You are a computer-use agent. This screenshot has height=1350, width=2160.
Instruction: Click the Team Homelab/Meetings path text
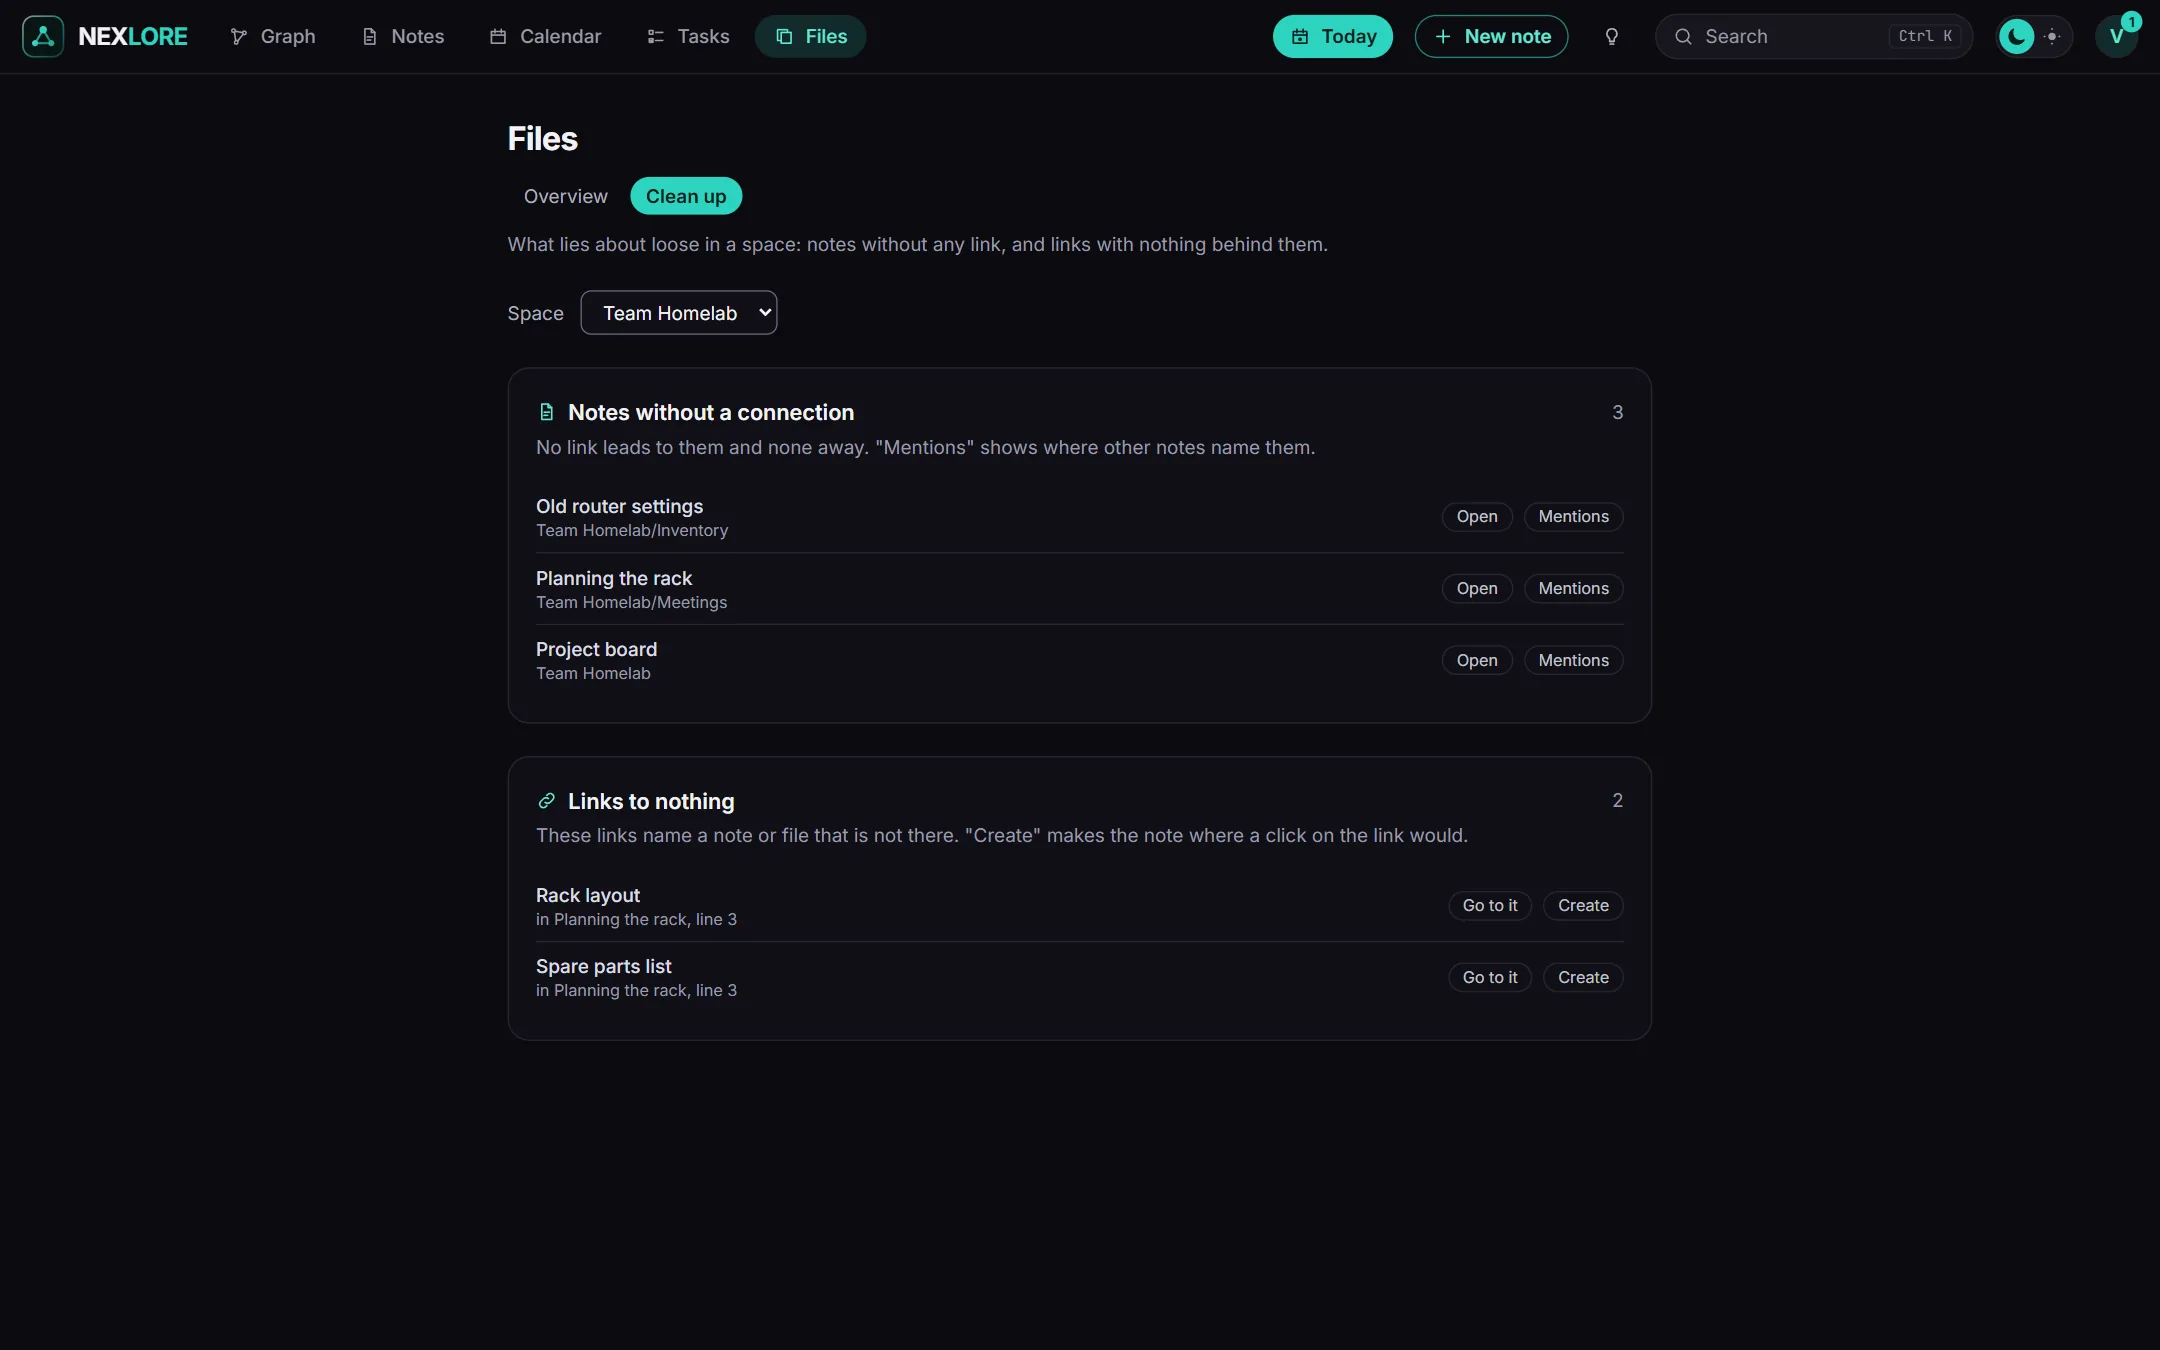[631, 602]
